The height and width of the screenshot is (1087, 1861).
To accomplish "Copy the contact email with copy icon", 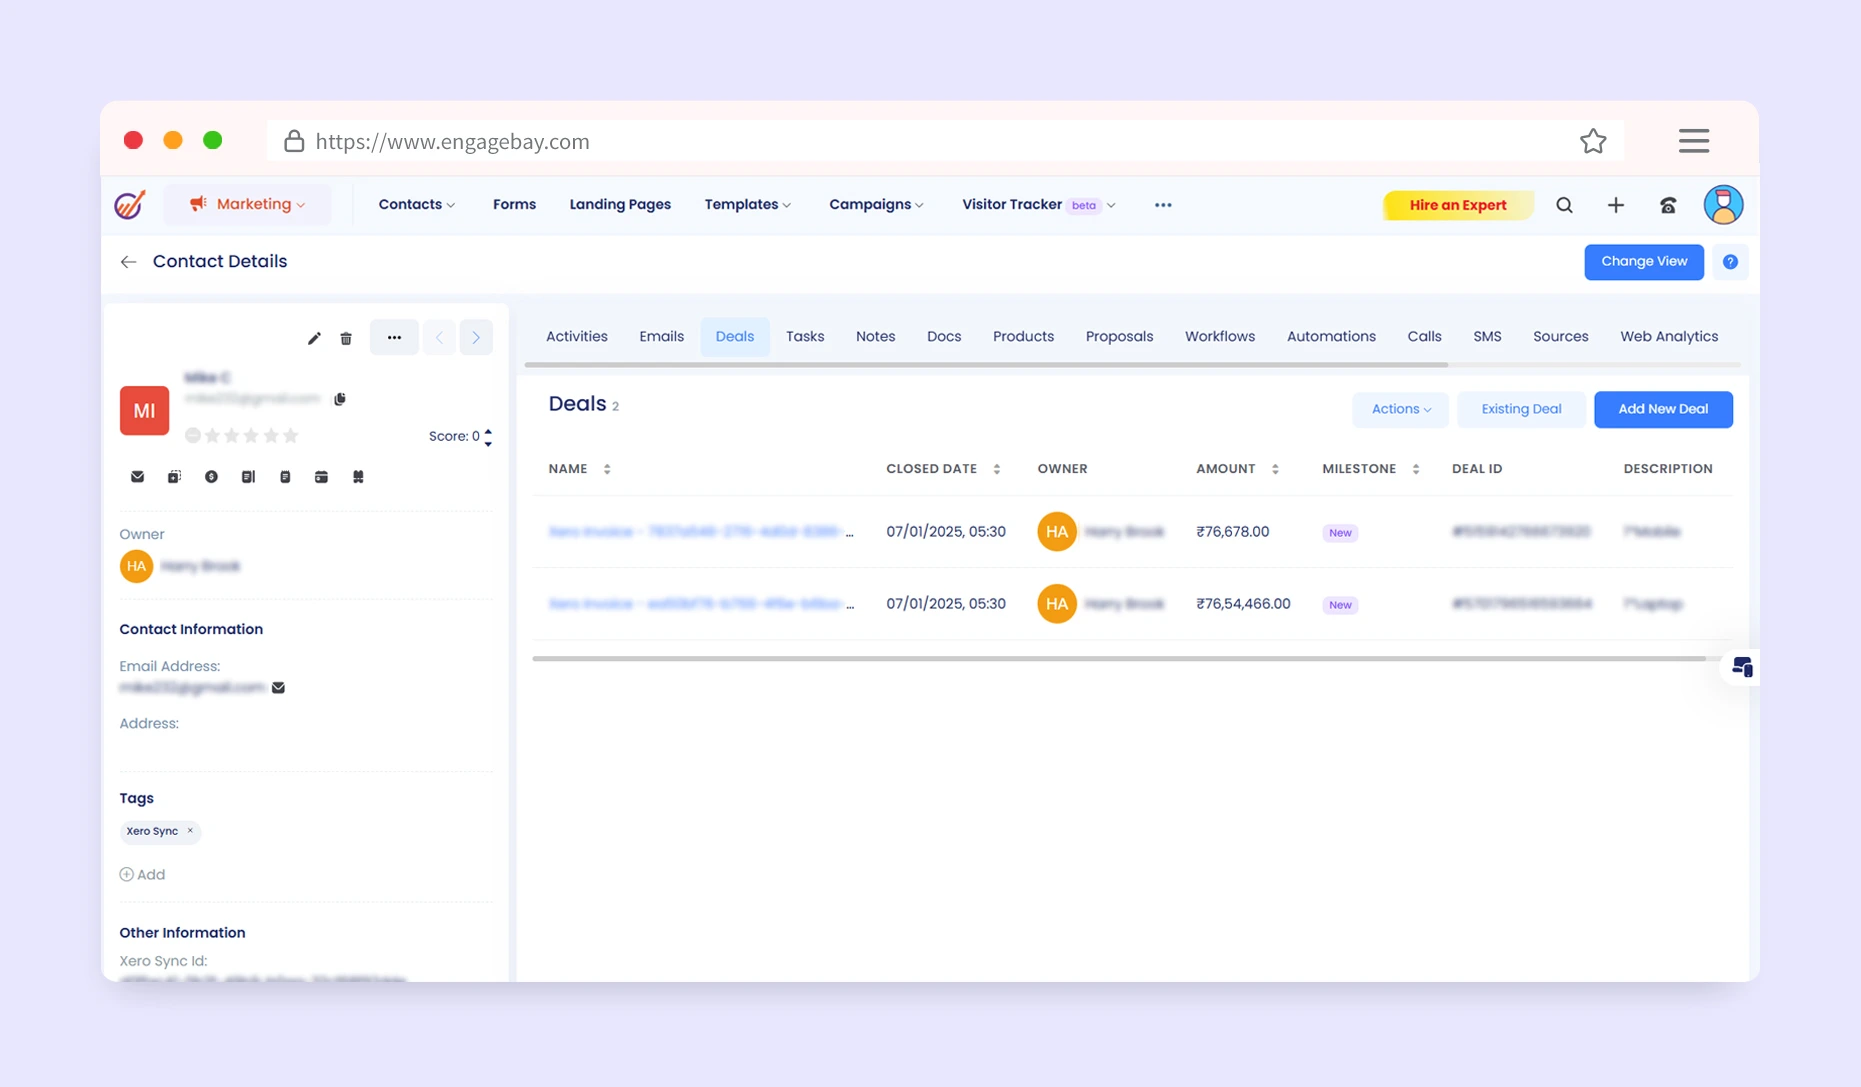I will point(340,399).
